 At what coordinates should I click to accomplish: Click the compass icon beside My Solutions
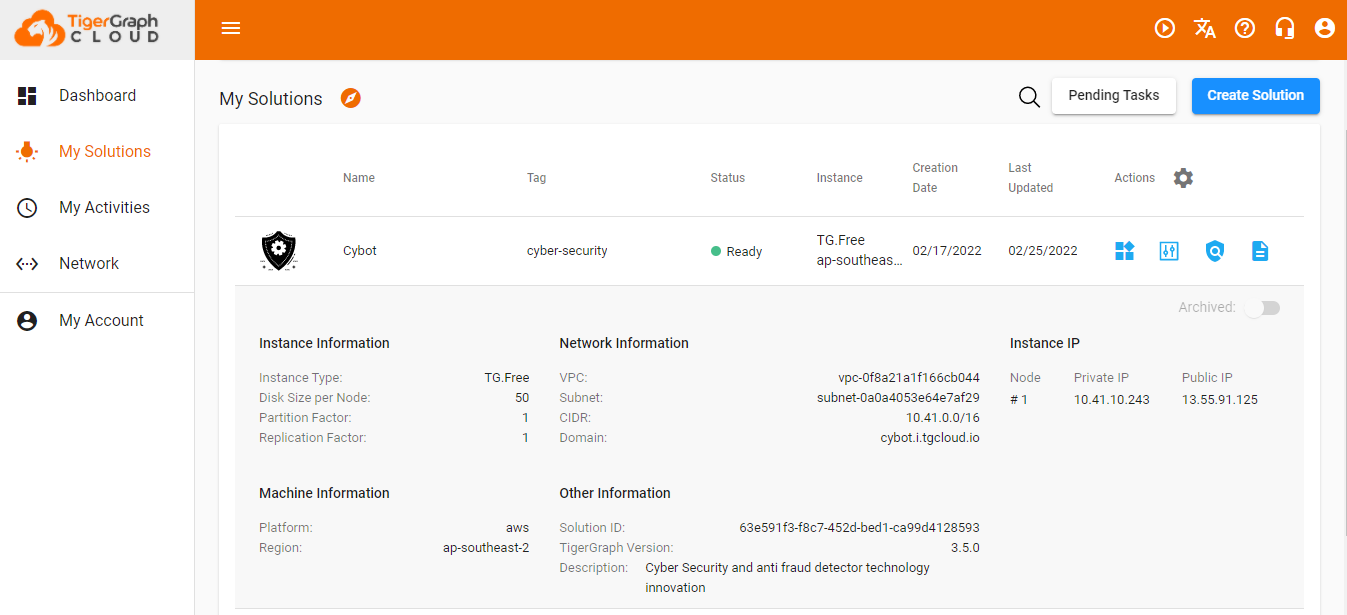[x=350, y=98]
